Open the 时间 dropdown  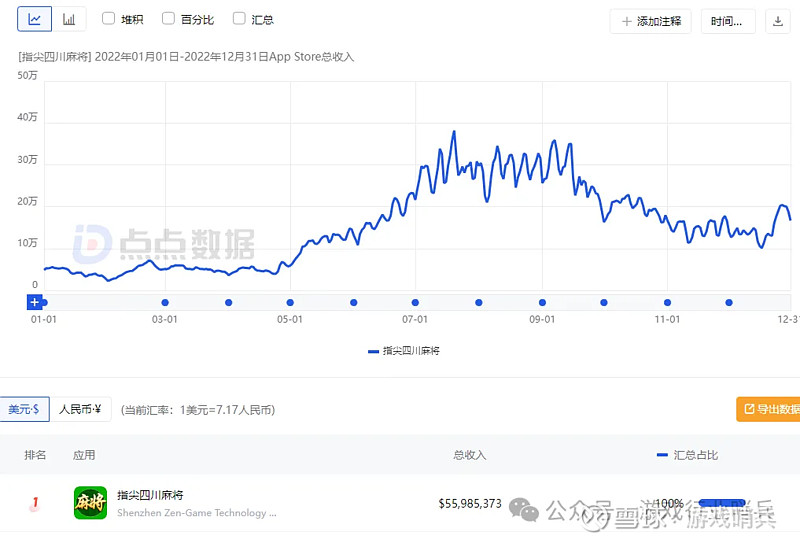coord(728,21)
